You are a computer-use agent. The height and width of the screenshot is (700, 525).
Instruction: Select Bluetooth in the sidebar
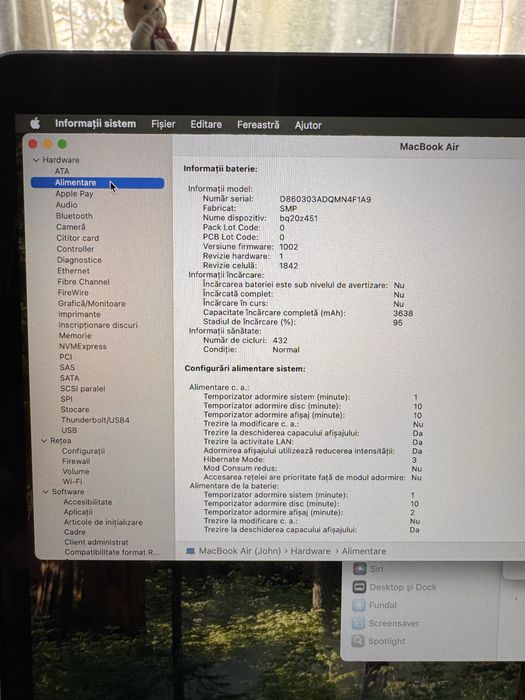click(74, 216)
